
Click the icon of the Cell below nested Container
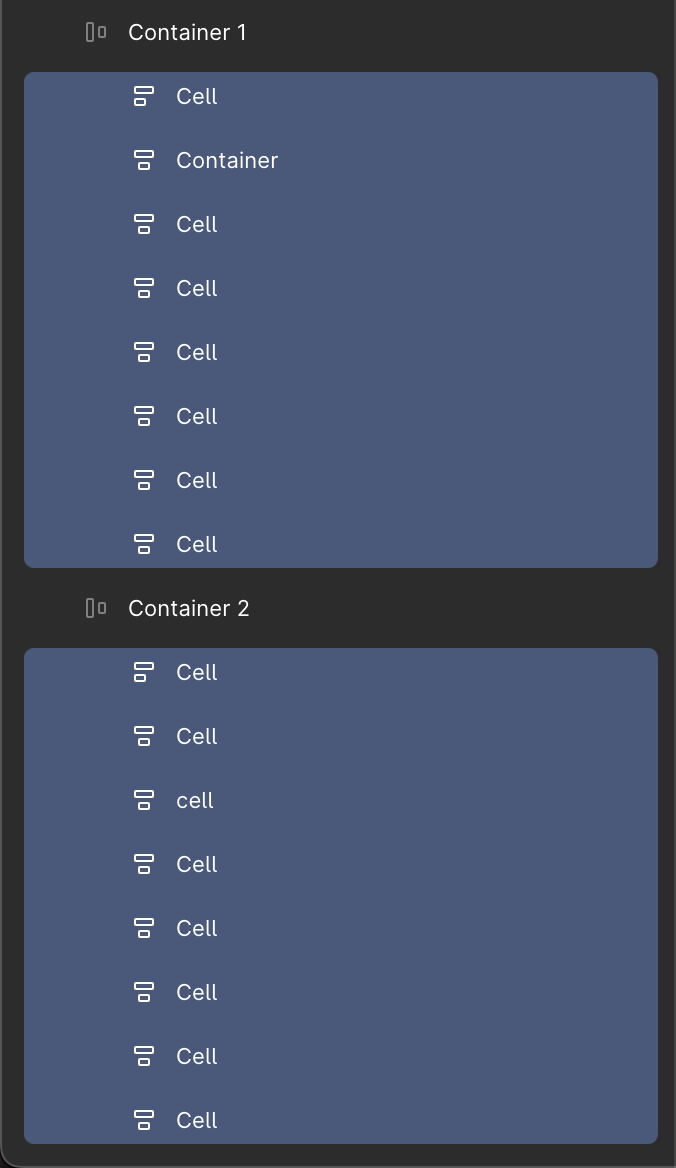coord(144,224)
